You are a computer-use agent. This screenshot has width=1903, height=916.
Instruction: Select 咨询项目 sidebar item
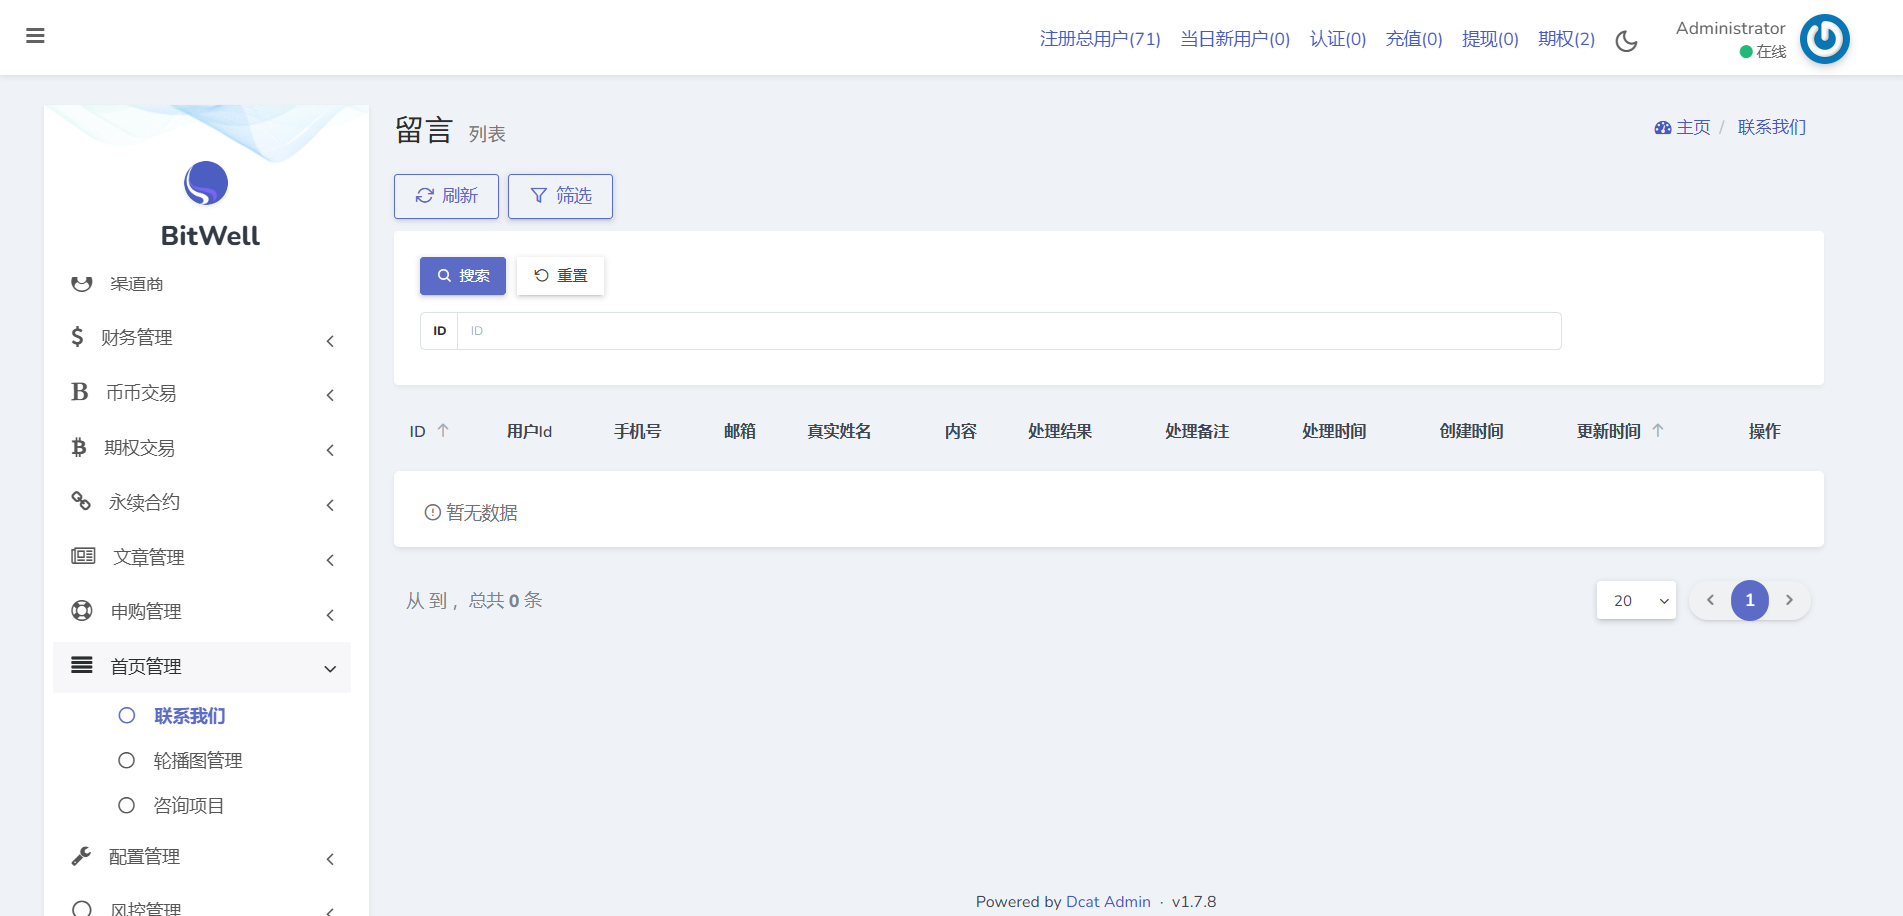188,806
